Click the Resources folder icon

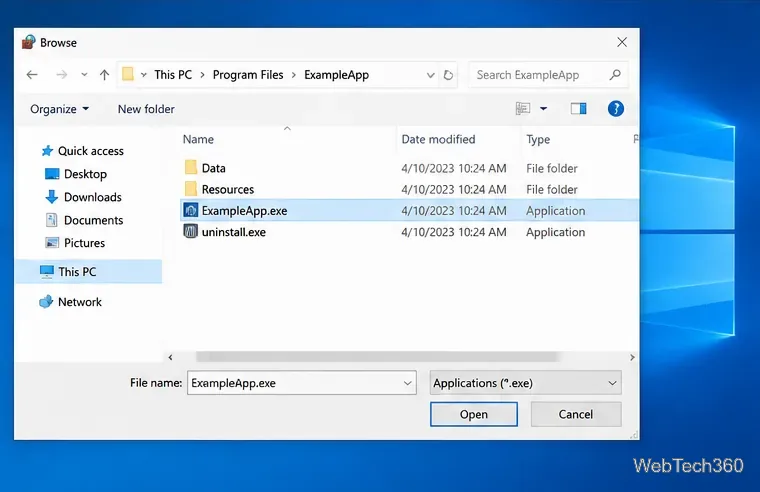(190, 189)
